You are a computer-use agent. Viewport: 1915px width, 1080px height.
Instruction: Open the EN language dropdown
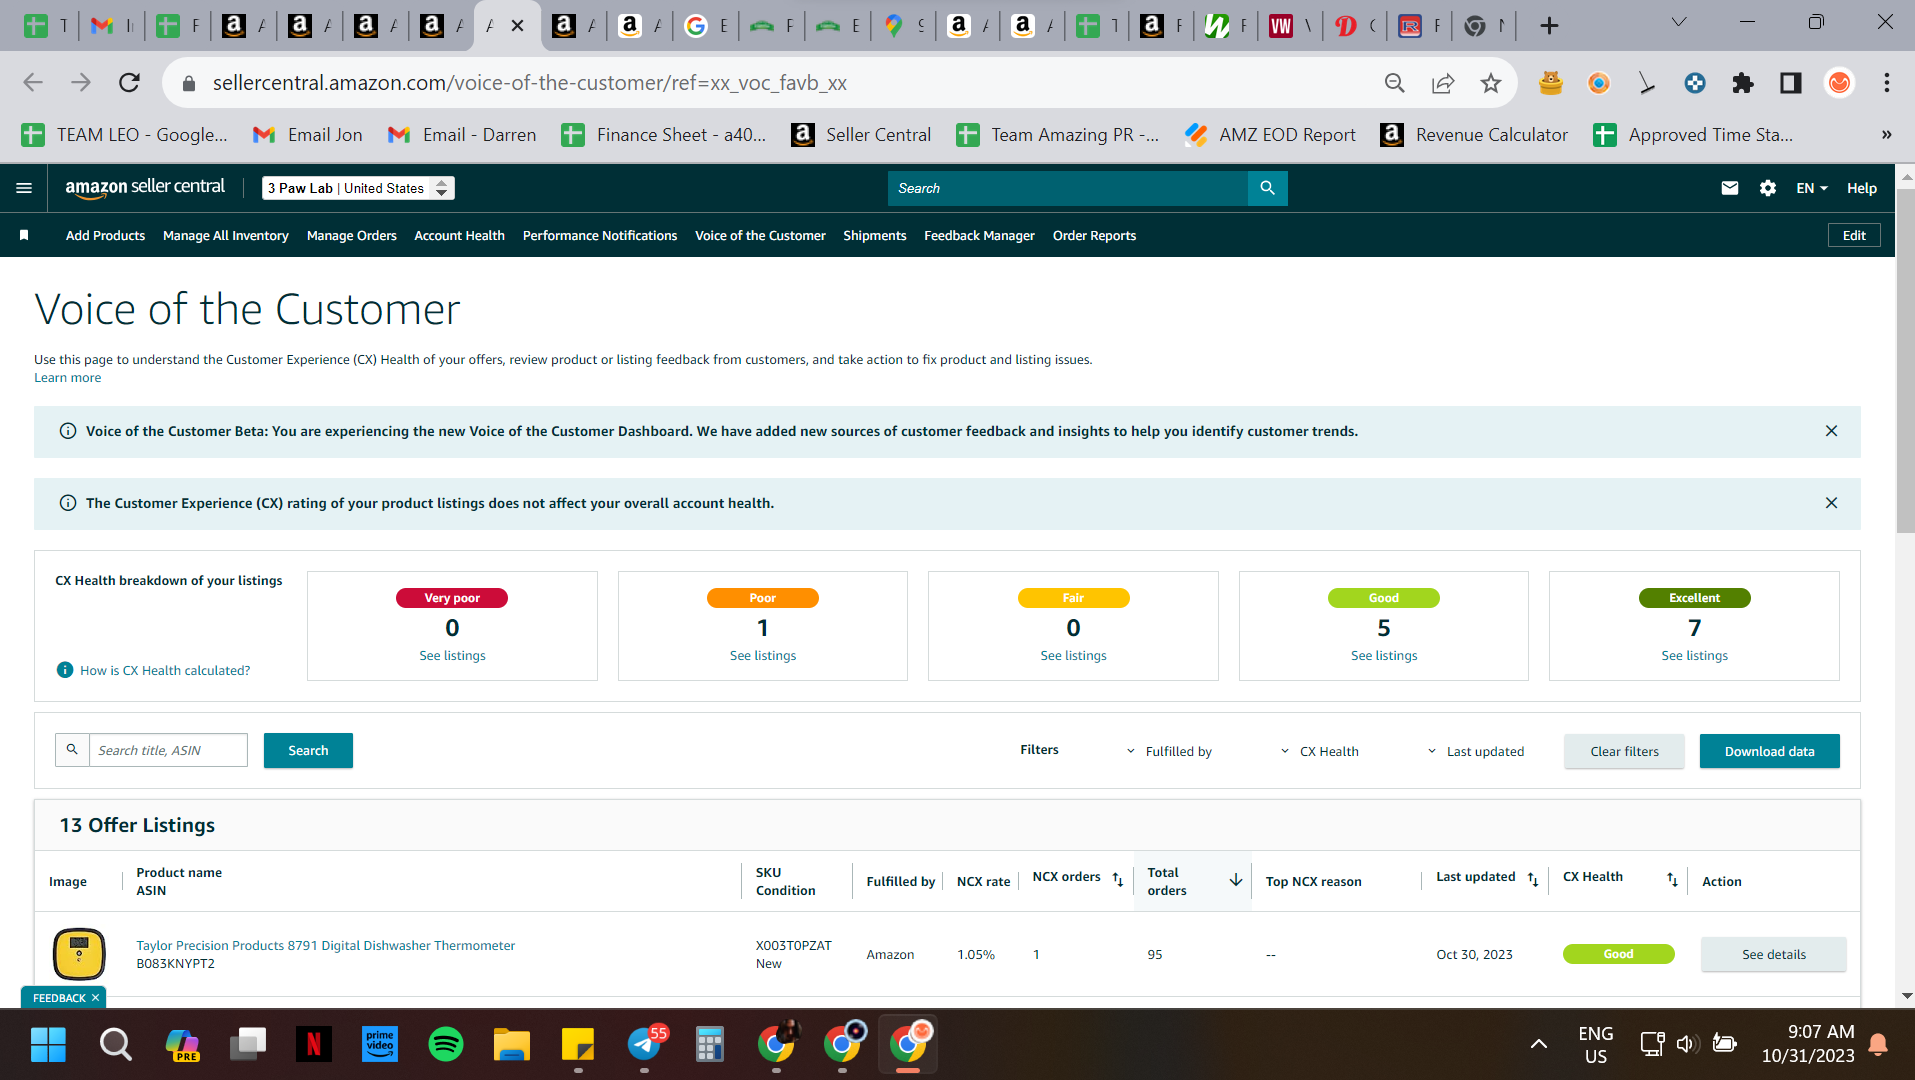[1811, 188]
